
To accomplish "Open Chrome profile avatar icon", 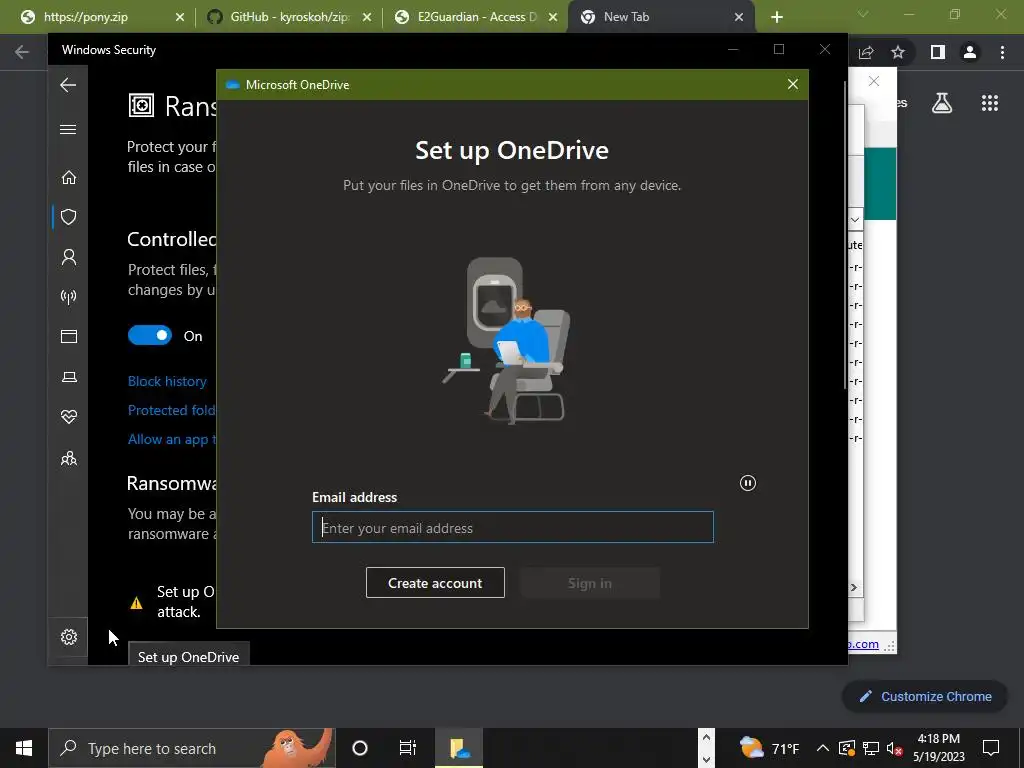I will [970, 52].
